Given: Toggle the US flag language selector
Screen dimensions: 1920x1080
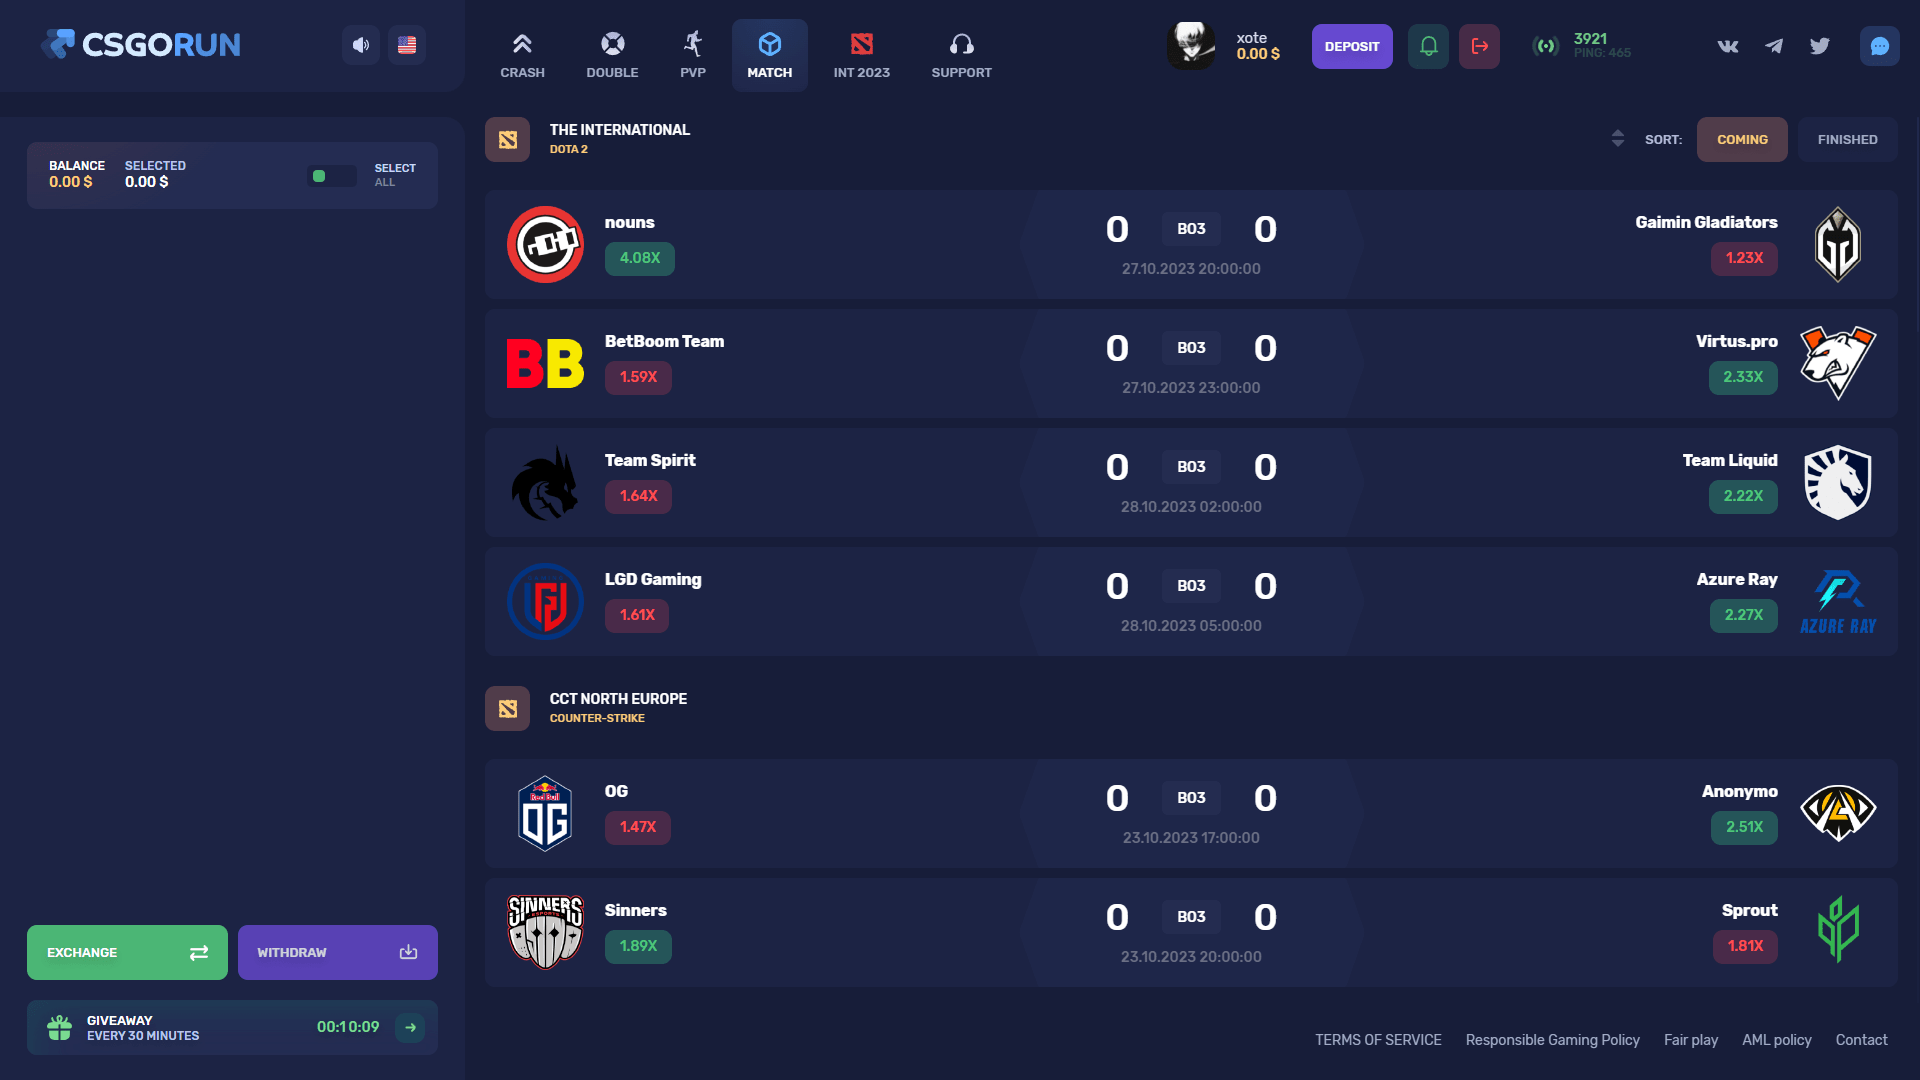Looking at the screenshot, I should point(407,45).
